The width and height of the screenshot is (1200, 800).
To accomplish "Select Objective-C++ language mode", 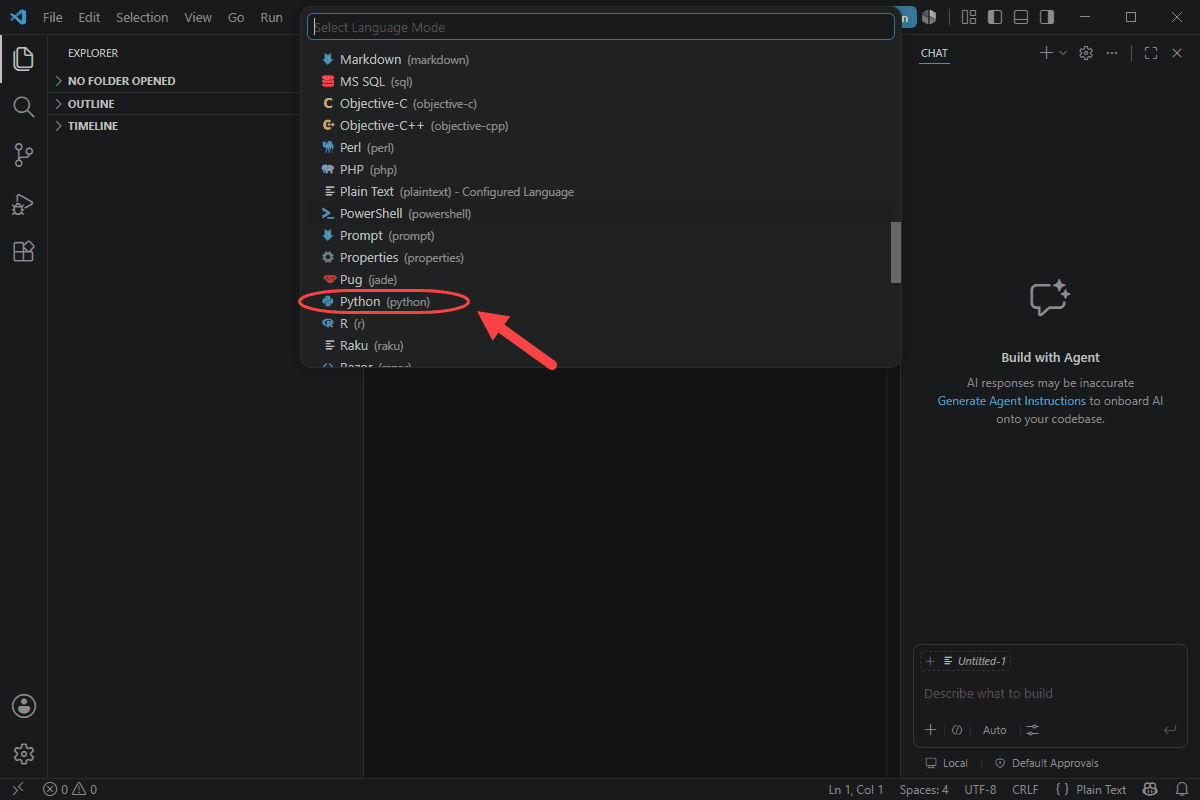I will tap(600, 126).
